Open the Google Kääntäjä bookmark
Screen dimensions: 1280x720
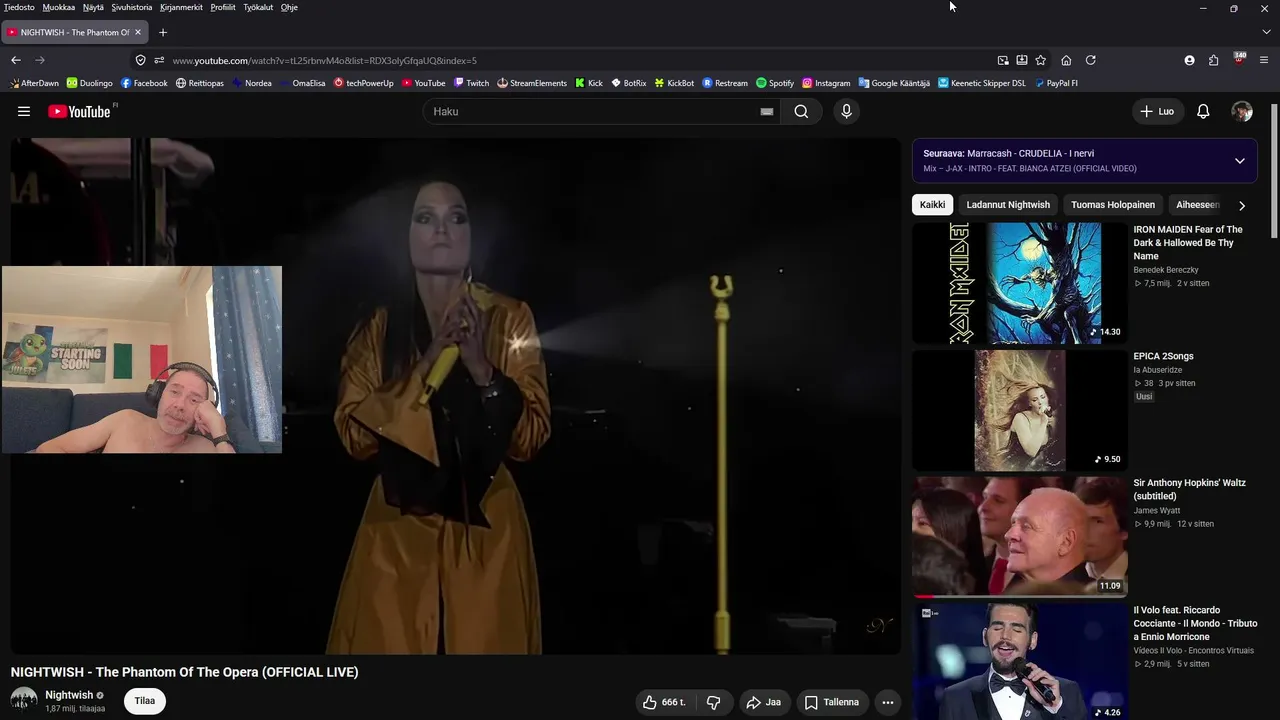(x=894, y=83)
